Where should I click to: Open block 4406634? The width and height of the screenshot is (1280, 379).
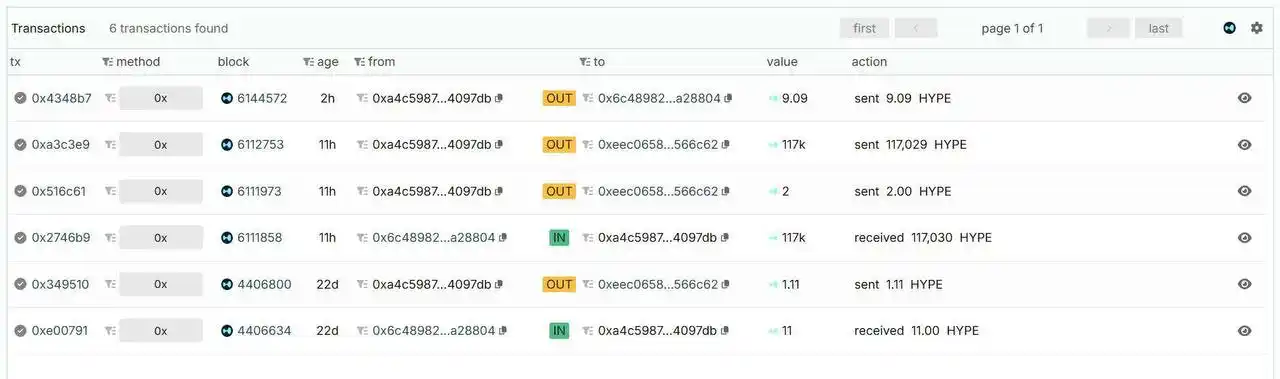264,331
